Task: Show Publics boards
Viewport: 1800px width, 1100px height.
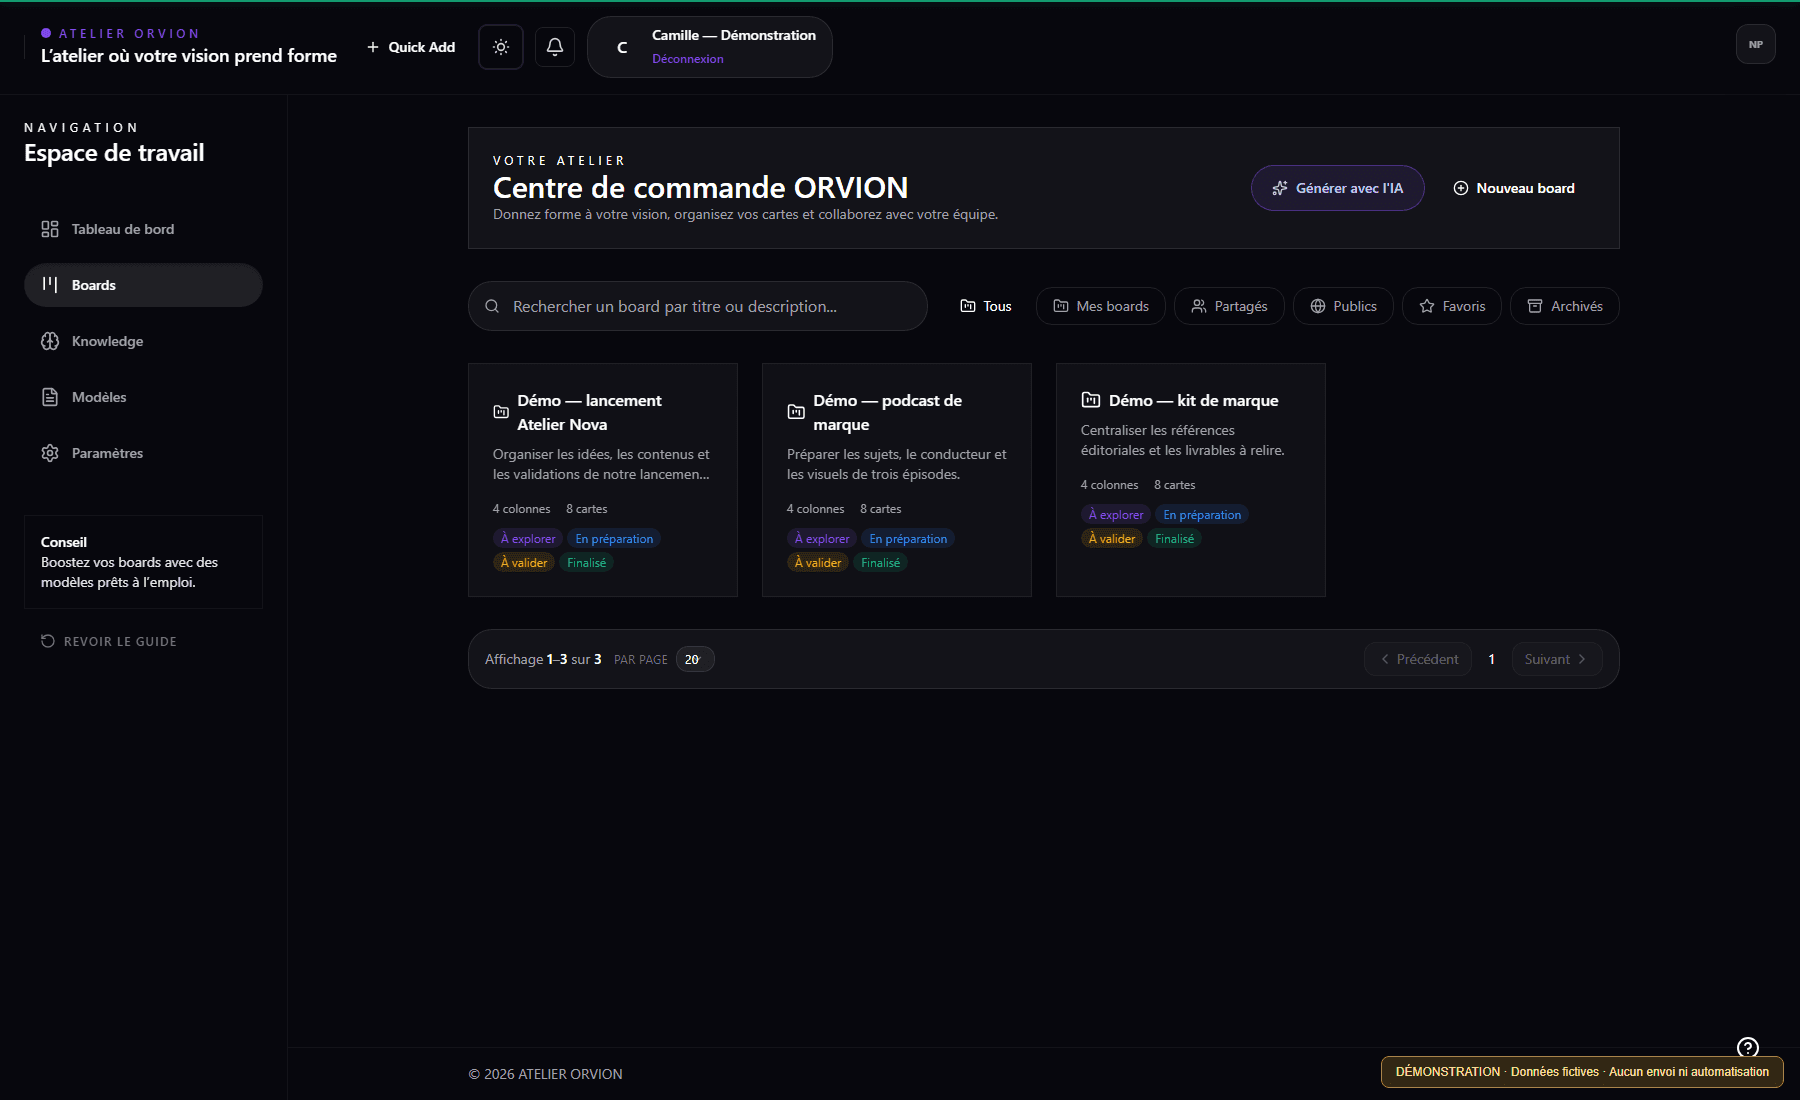Action: (1343, 306)
